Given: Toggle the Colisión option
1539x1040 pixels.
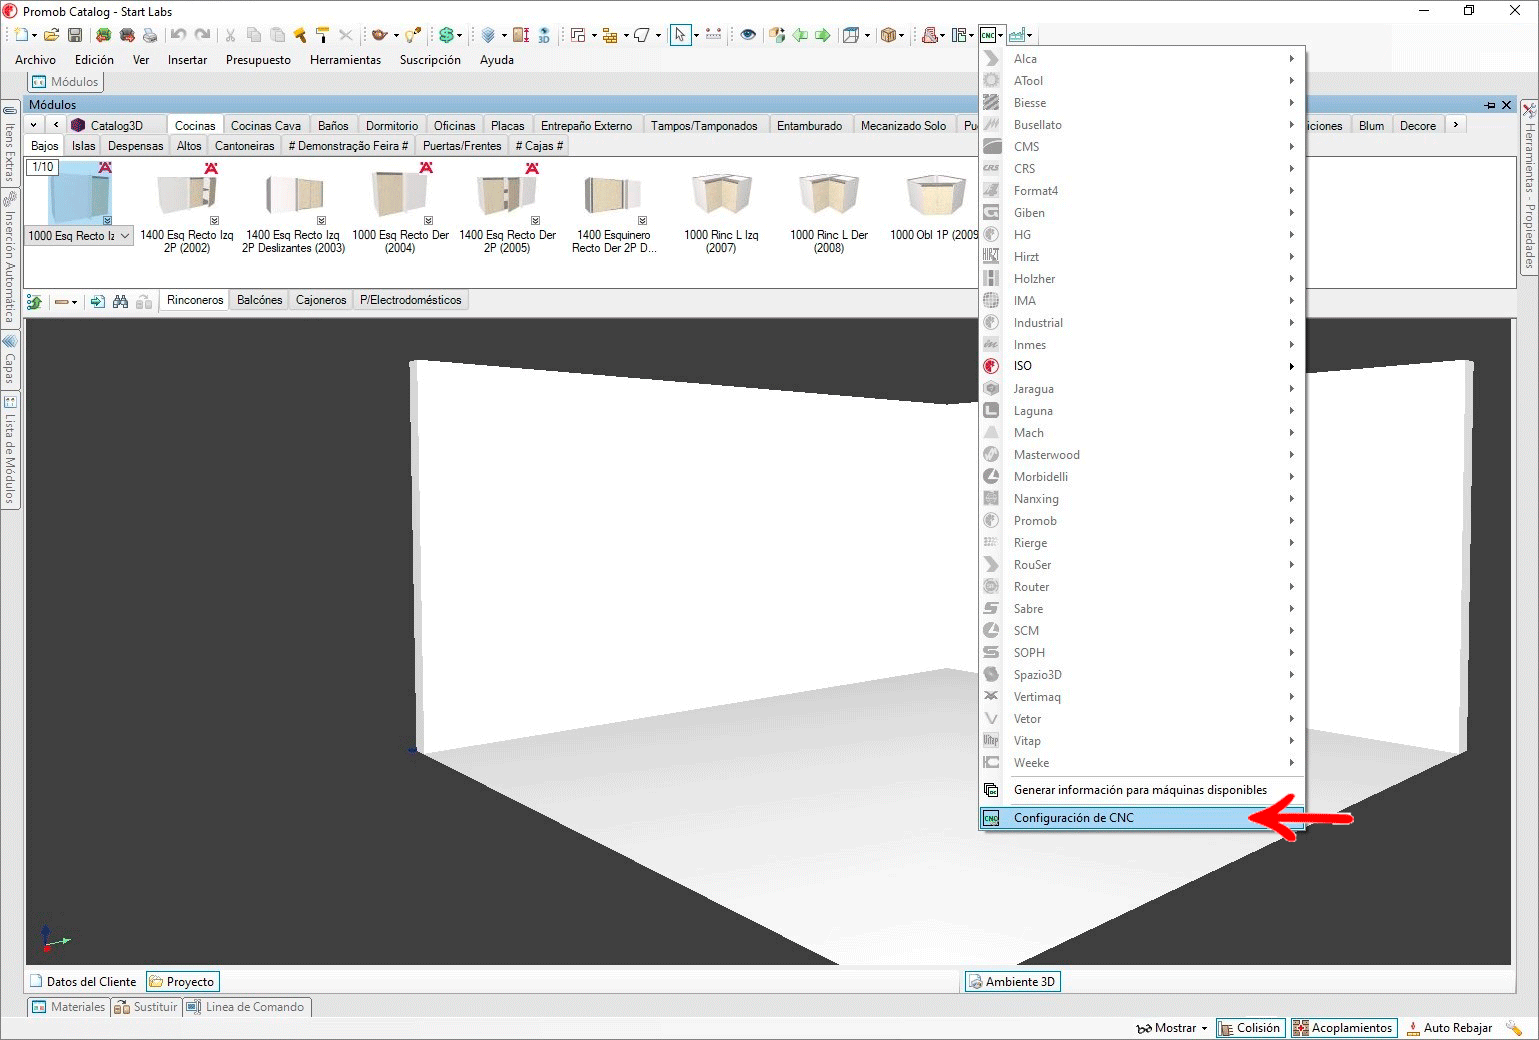Looking at the screenshot, I should pos(1248,1028).
